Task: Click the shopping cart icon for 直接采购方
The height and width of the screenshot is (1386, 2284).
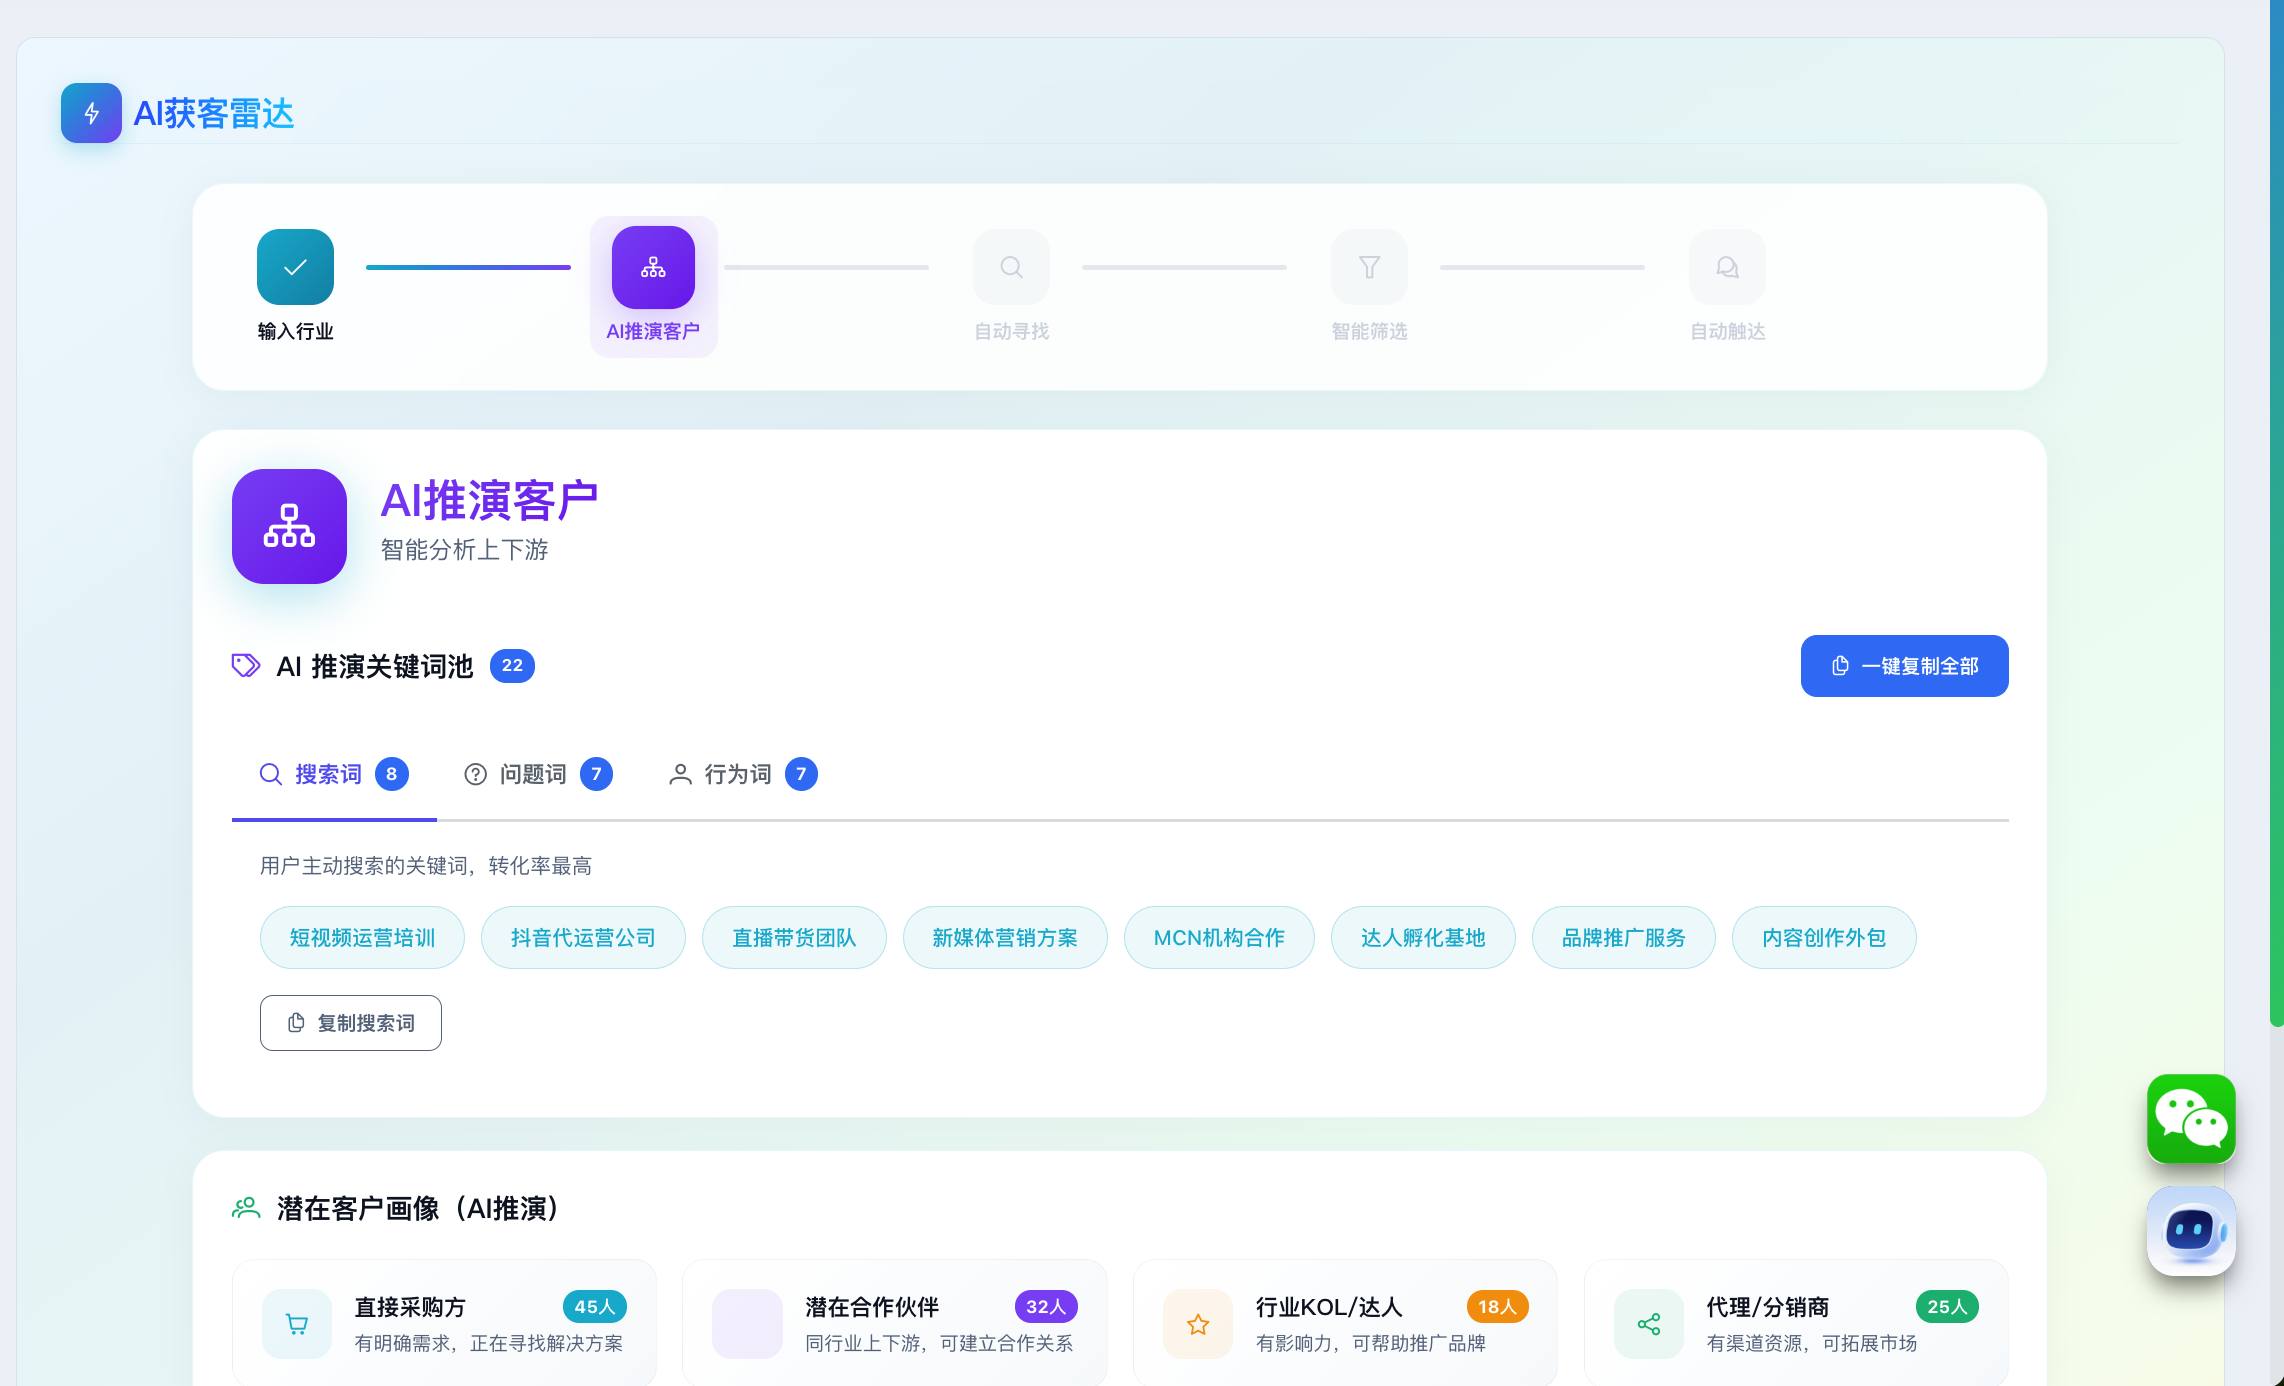Action: (297, 1324)
